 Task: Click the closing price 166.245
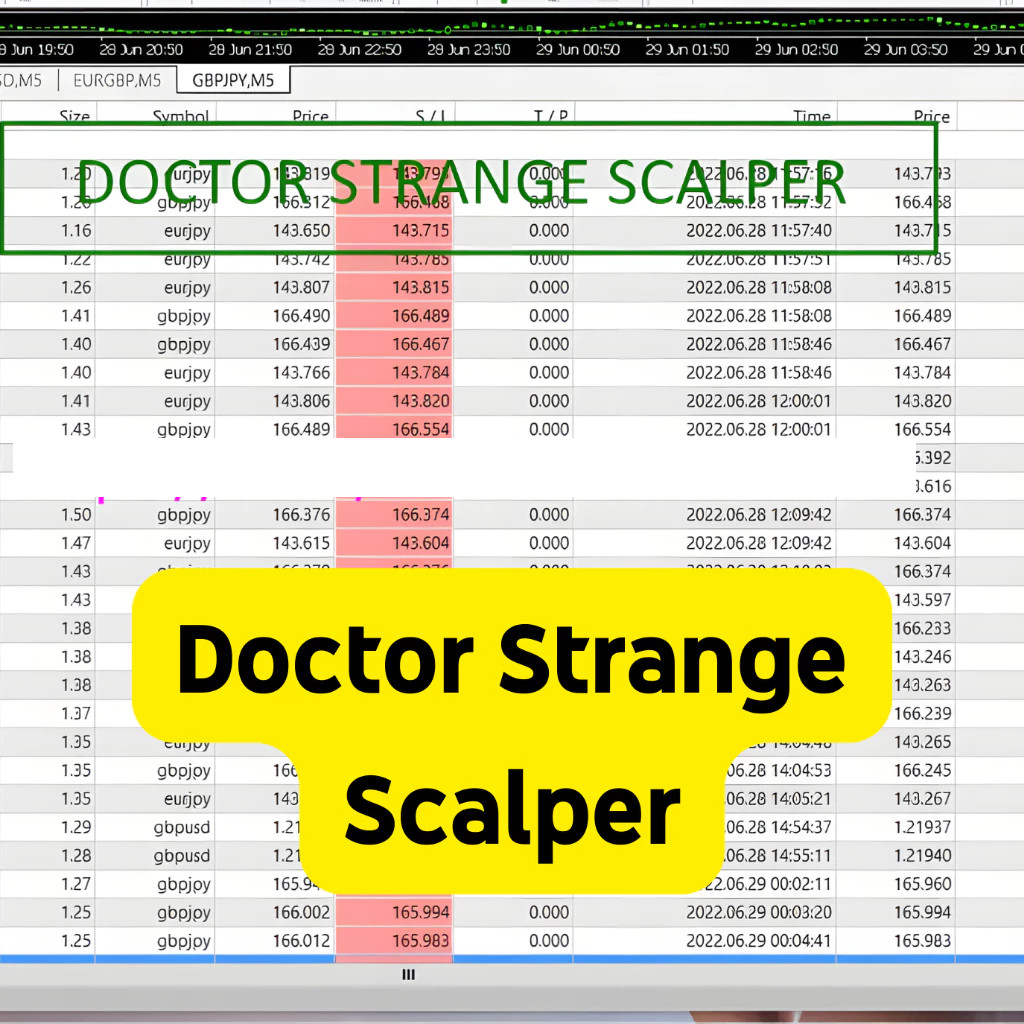pos(922,770)
